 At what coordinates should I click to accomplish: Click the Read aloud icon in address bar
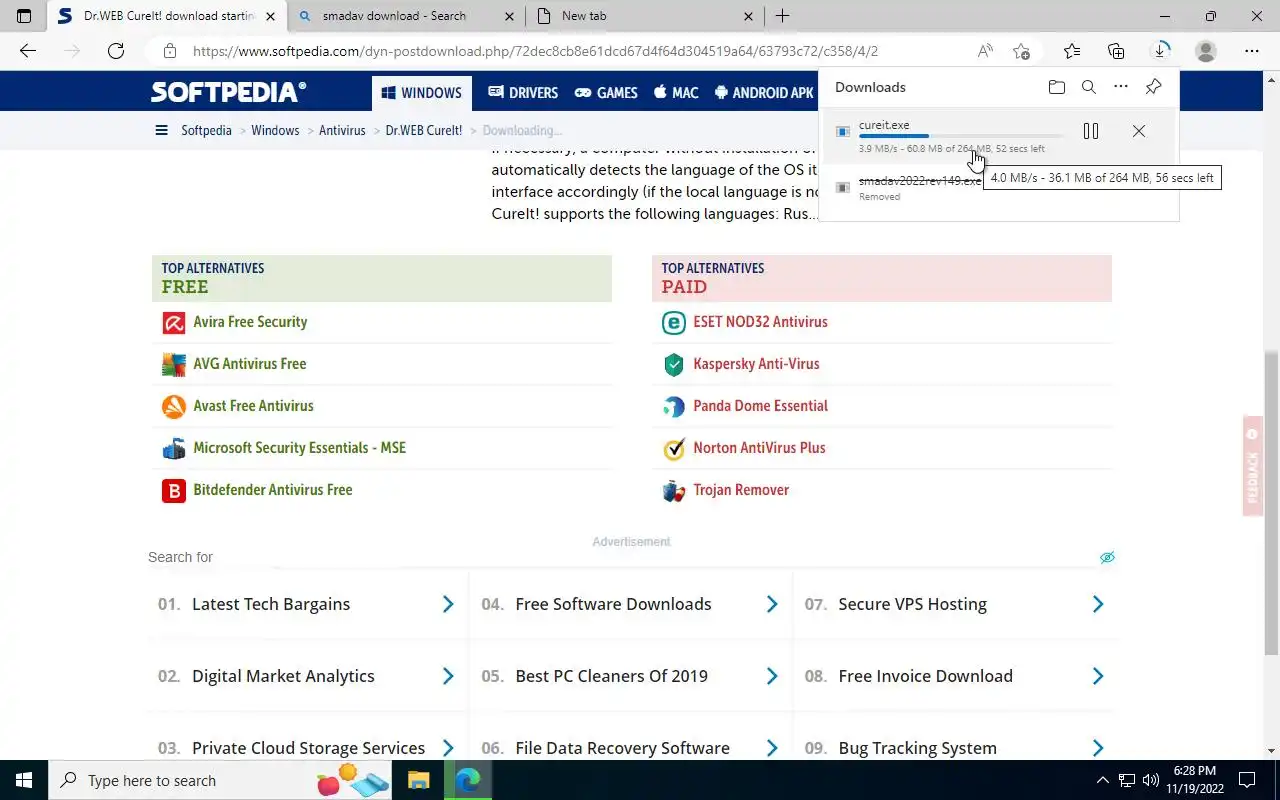click(985, 51)
